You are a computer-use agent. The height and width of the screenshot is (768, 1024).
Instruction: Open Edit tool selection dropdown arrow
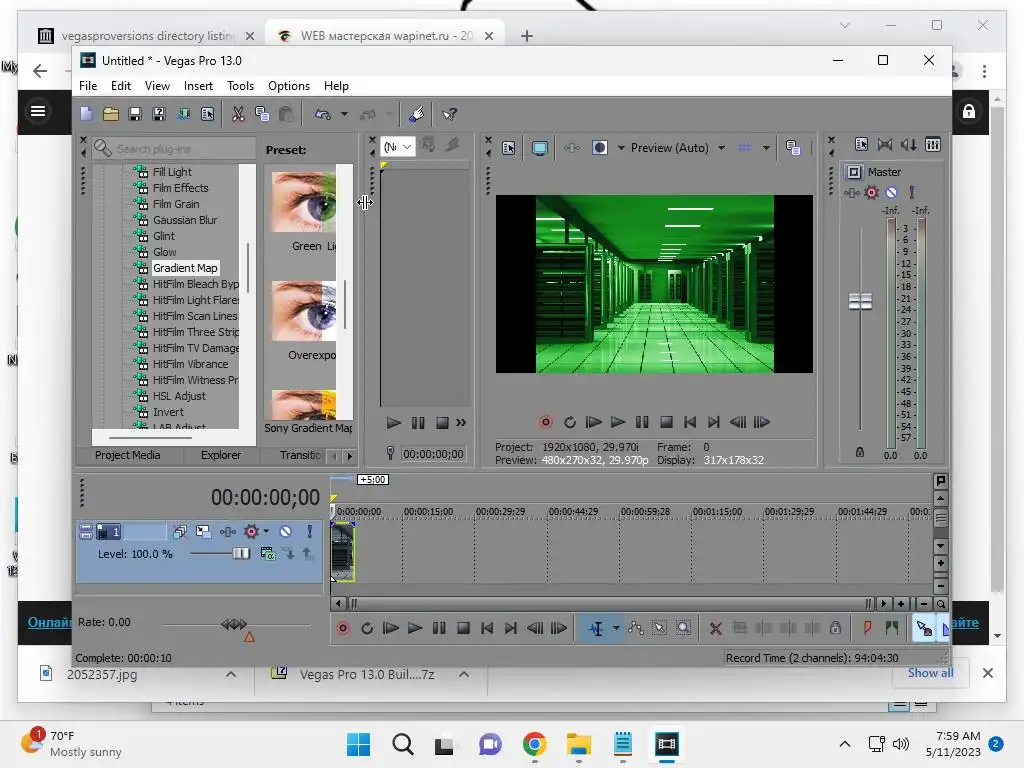pyautogui.click(x=616, y=628)
